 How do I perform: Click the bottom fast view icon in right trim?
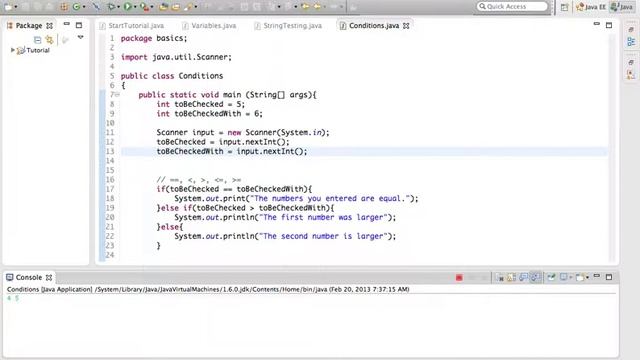(631, 75)
